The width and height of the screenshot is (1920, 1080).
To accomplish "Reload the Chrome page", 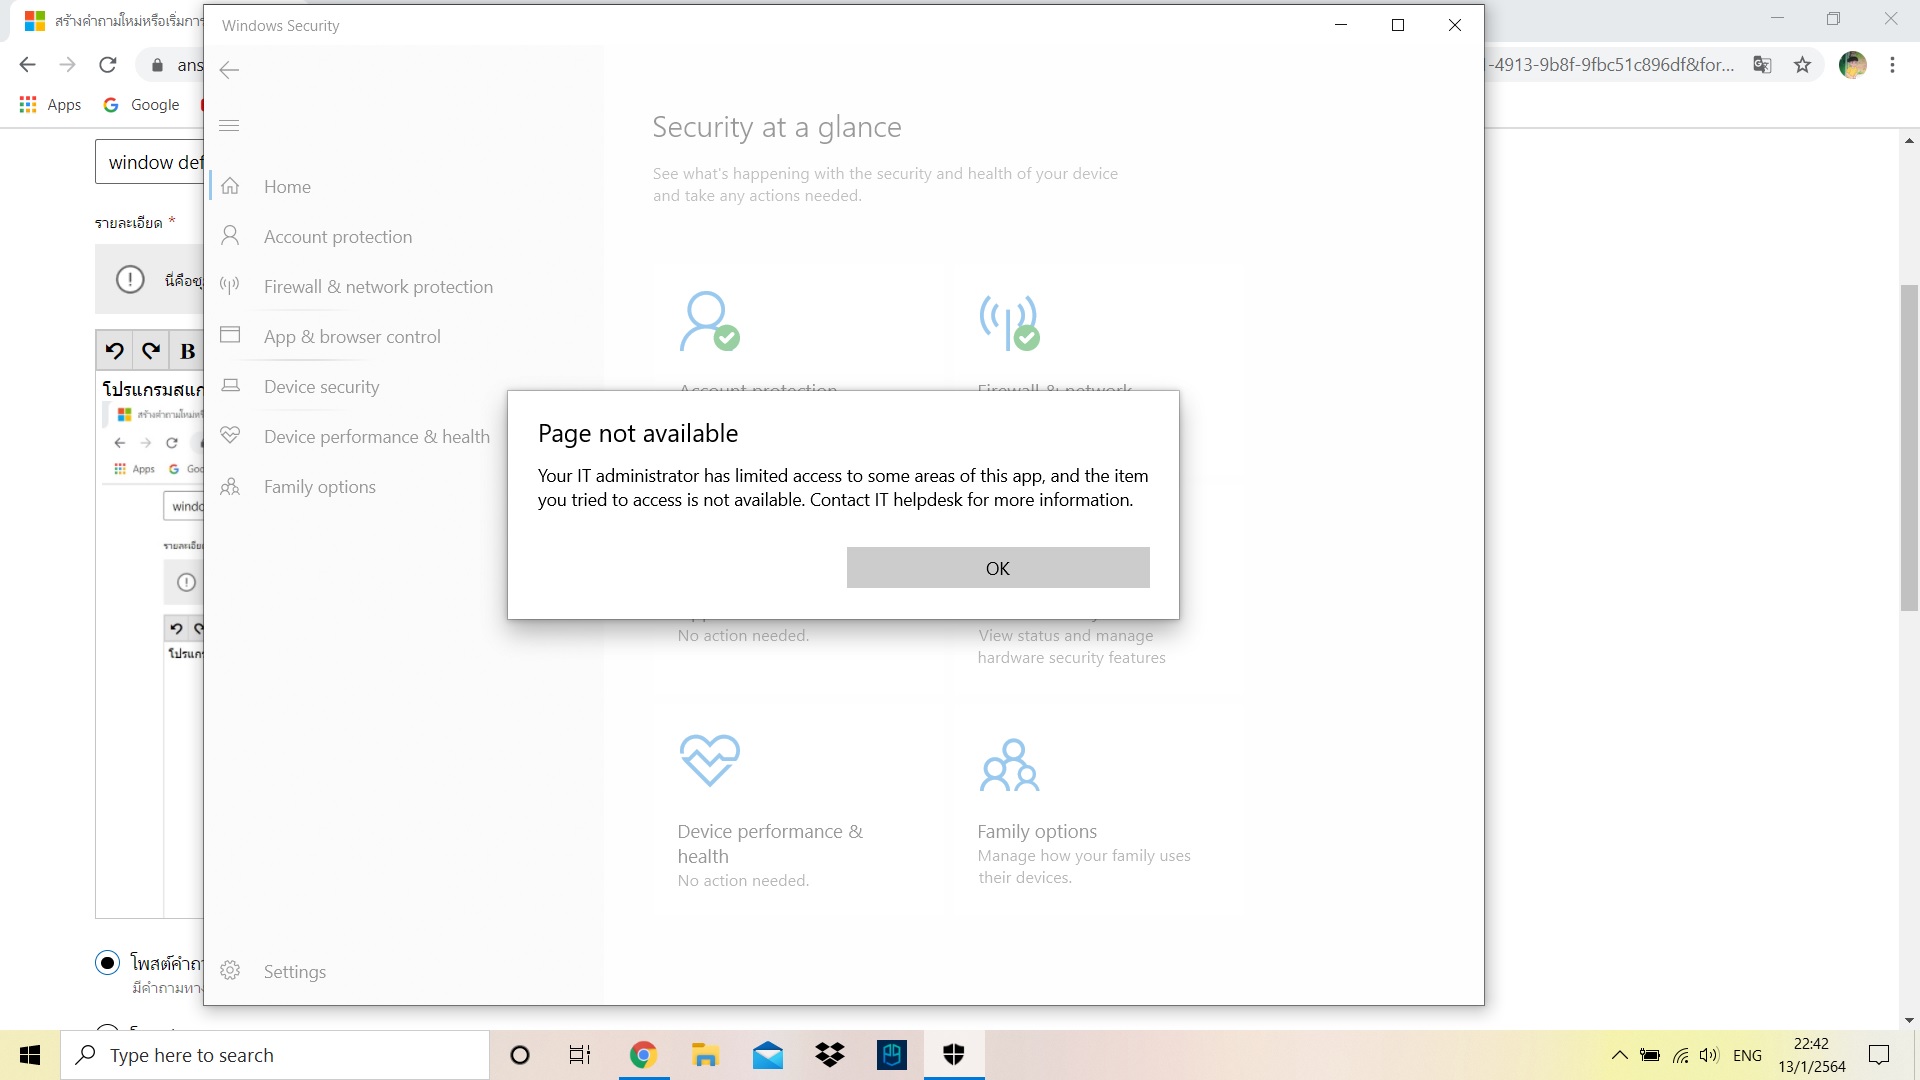I will coord(108,65).
